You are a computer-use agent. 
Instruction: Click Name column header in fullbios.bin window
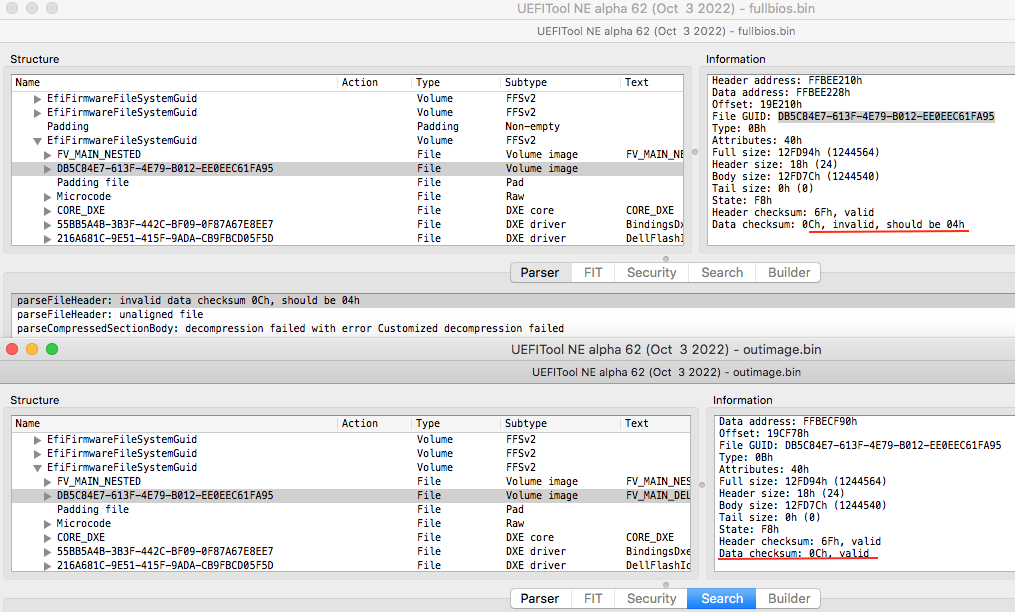[x=175, y=82]
